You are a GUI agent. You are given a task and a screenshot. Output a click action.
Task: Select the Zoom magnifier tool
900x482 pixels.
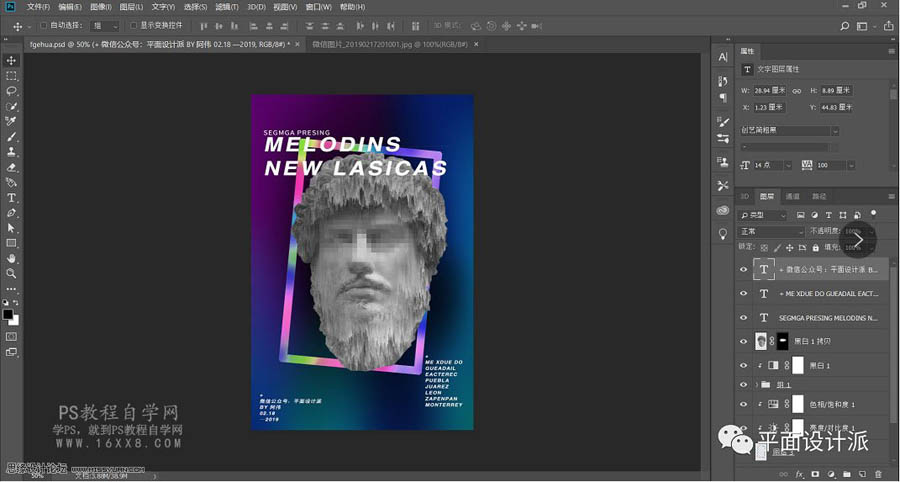point(11,274)
